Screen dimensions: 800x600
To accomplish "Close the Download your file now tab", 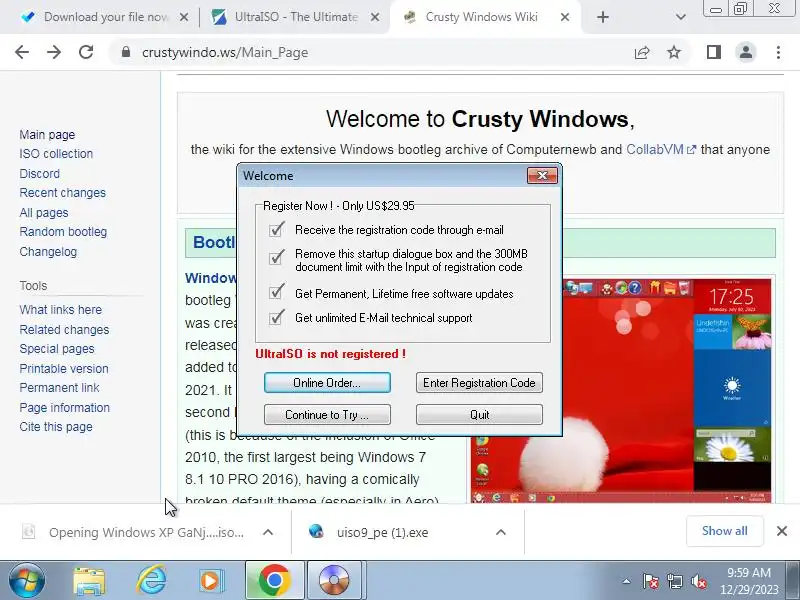I will [184, 17].
